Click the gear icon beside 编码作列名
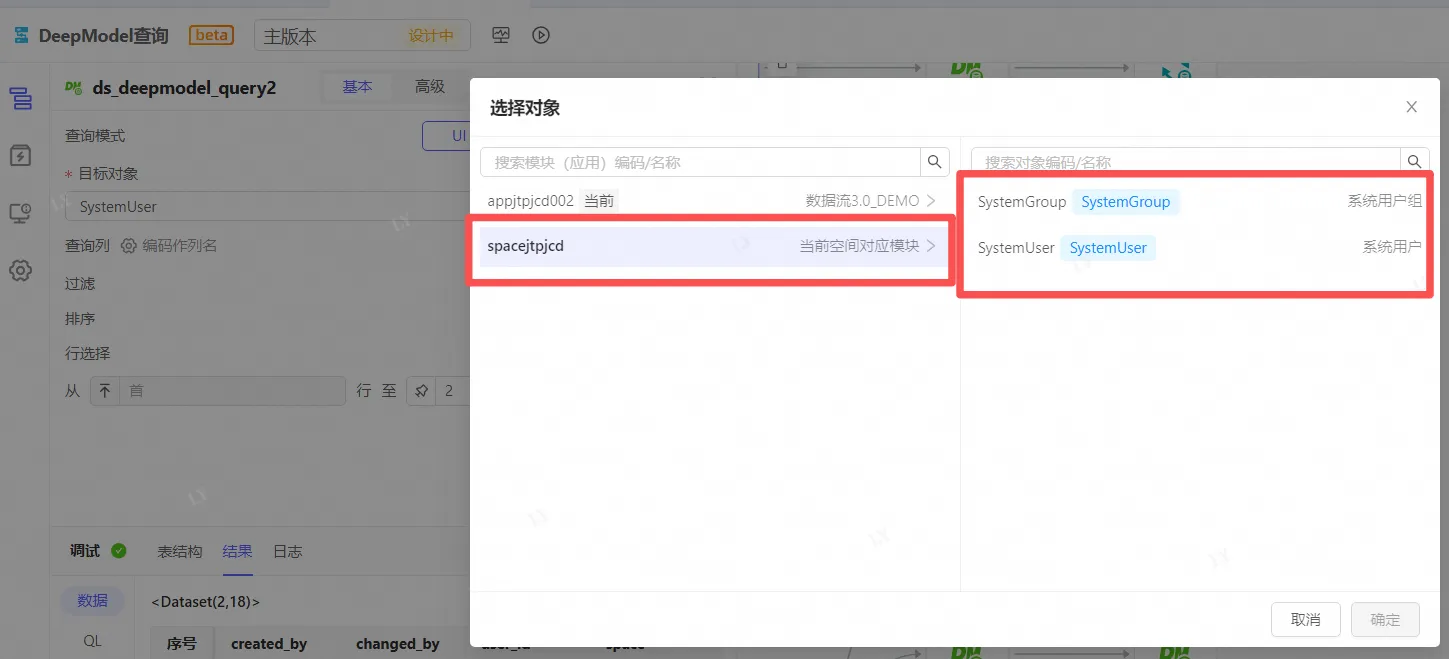This screenshot has height=659, width=1449. point(129,246)
